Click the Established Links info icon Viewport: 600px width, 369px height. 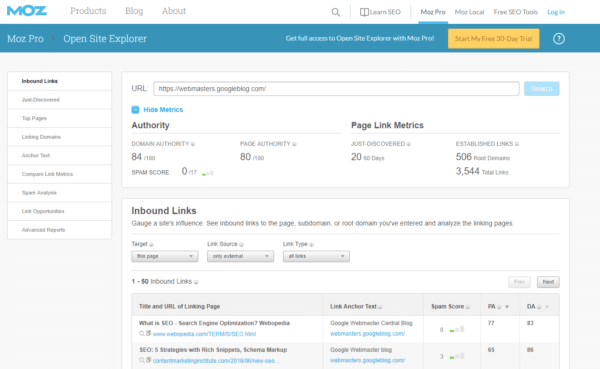point(517,144)
